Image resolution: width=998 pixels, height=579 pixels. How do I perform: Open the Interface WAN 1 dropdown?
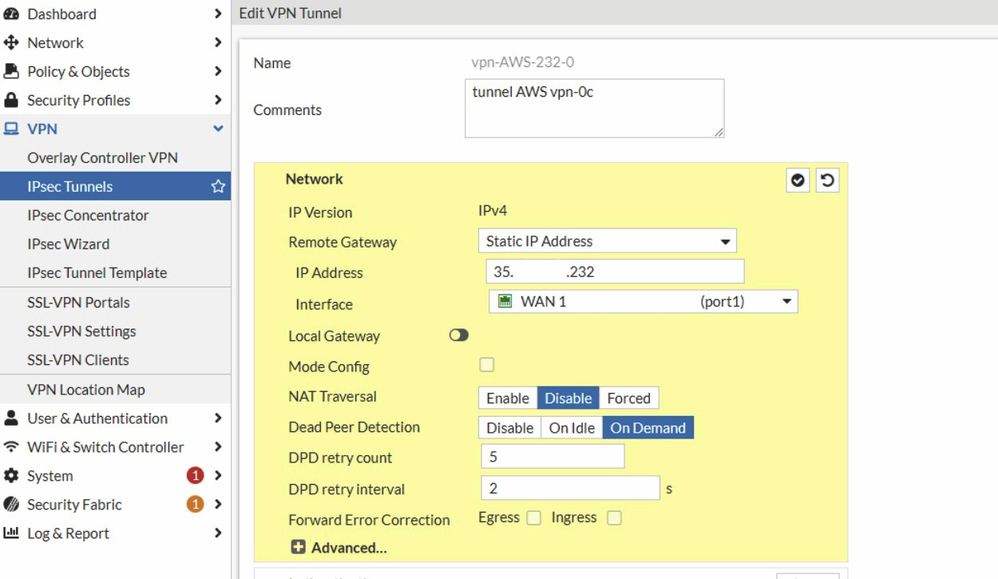point(643,302)
